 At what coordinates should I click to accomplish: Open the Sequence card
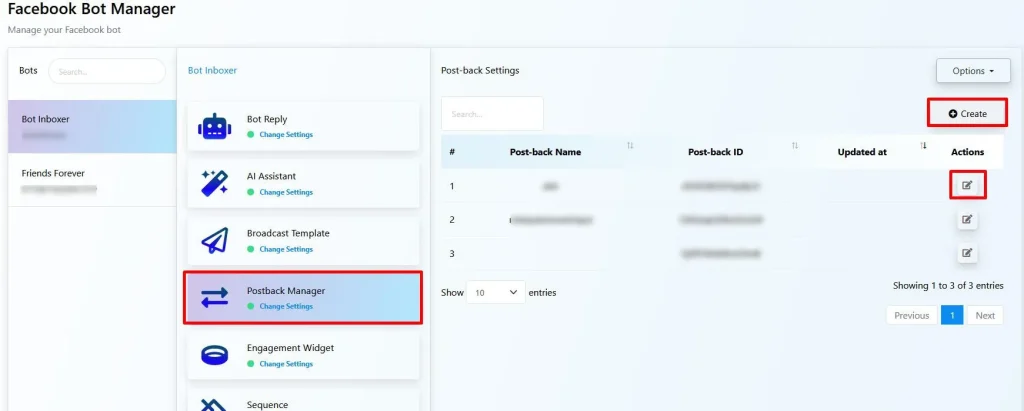304,400
